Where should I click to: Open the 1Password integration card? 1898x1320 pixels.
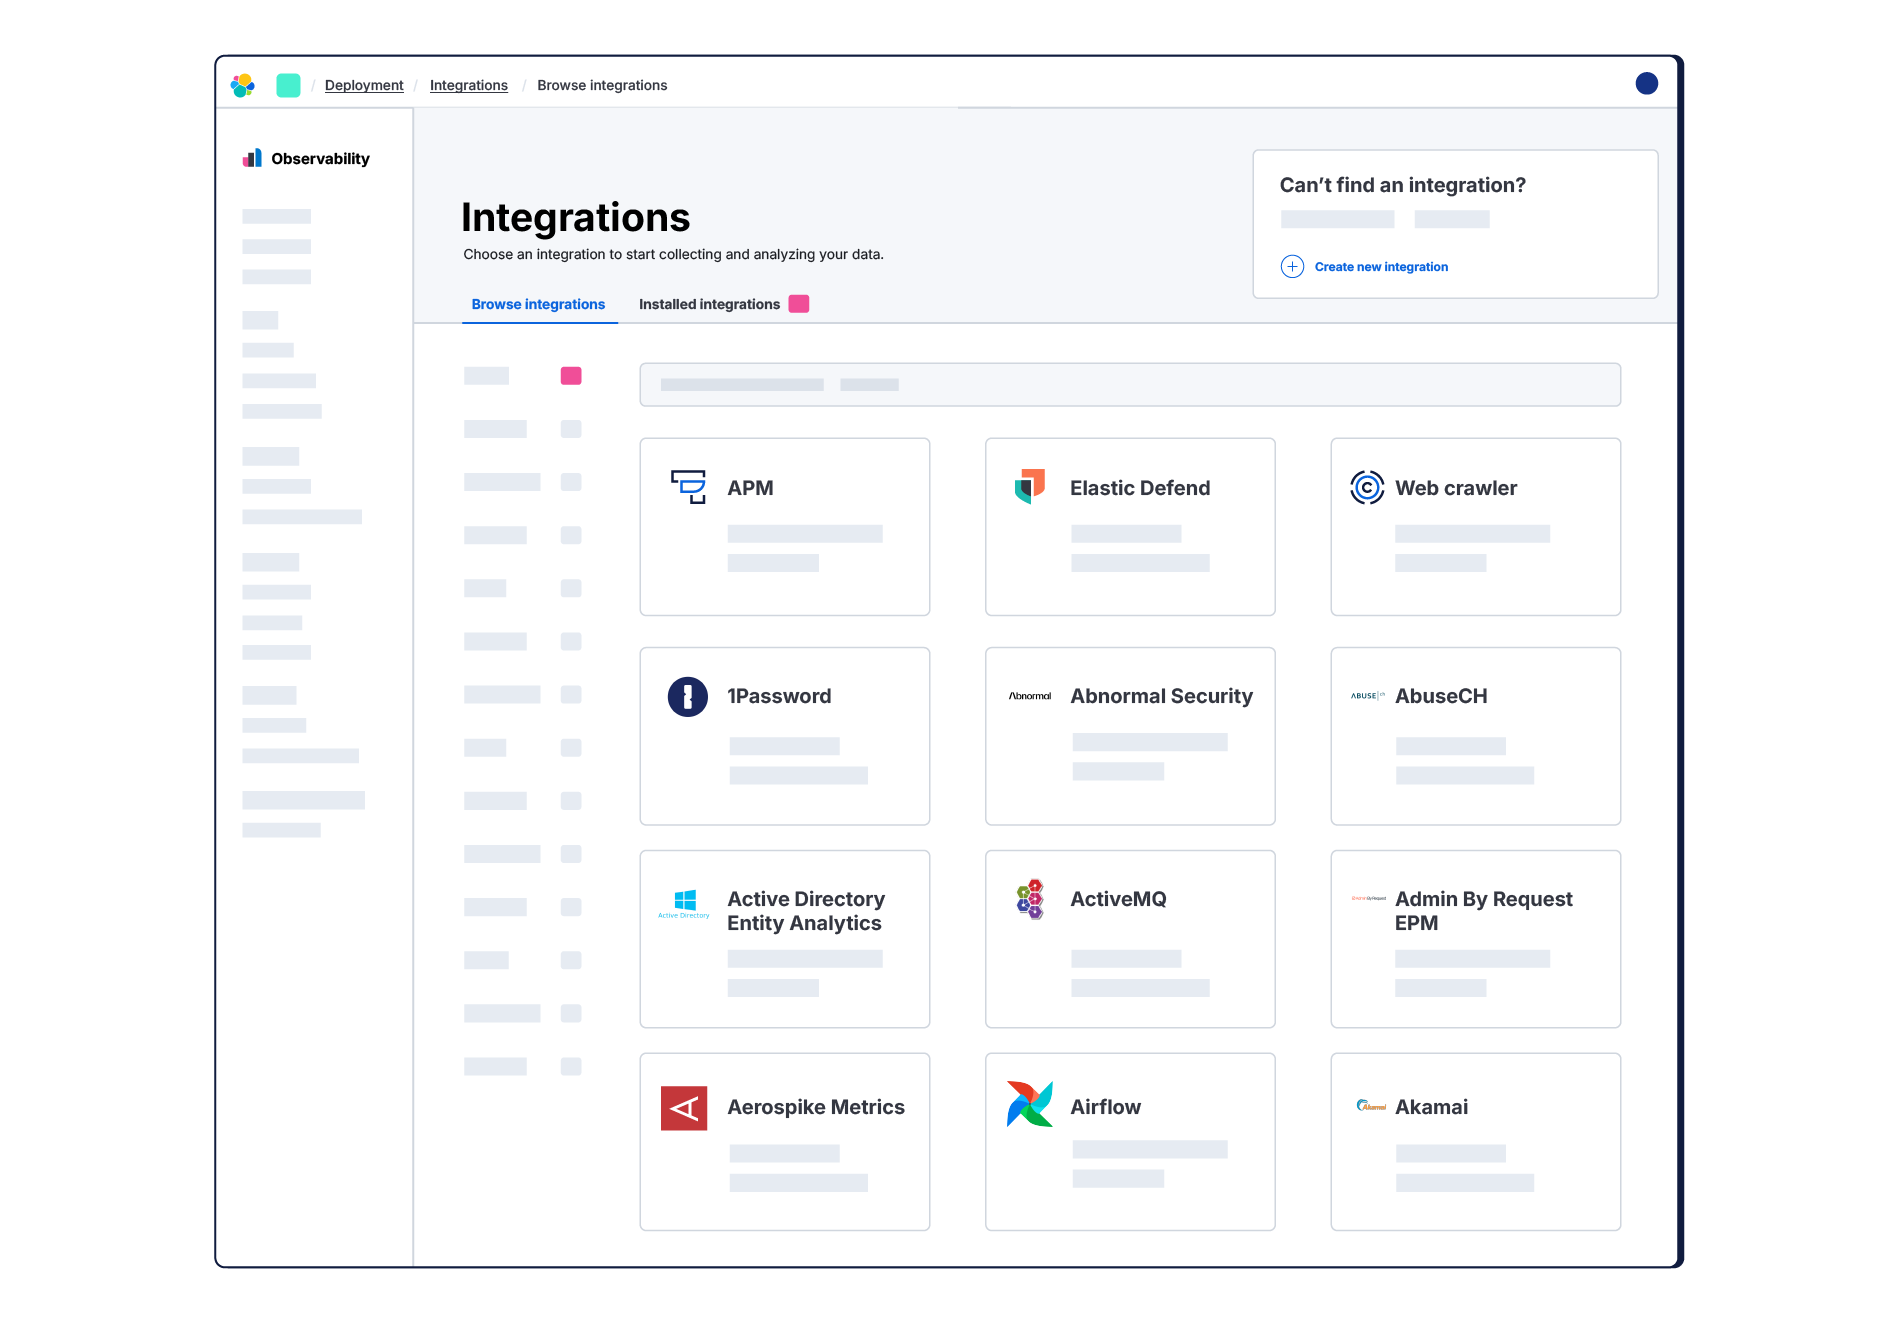(785, 736)
